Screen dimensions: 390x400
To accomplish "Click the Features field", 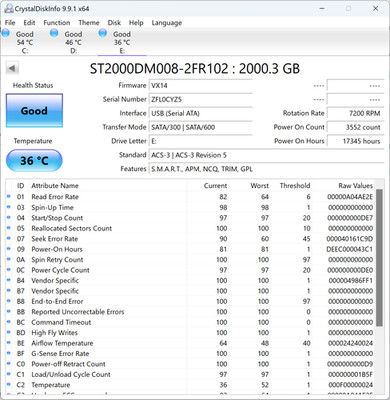I will [266, 169].
